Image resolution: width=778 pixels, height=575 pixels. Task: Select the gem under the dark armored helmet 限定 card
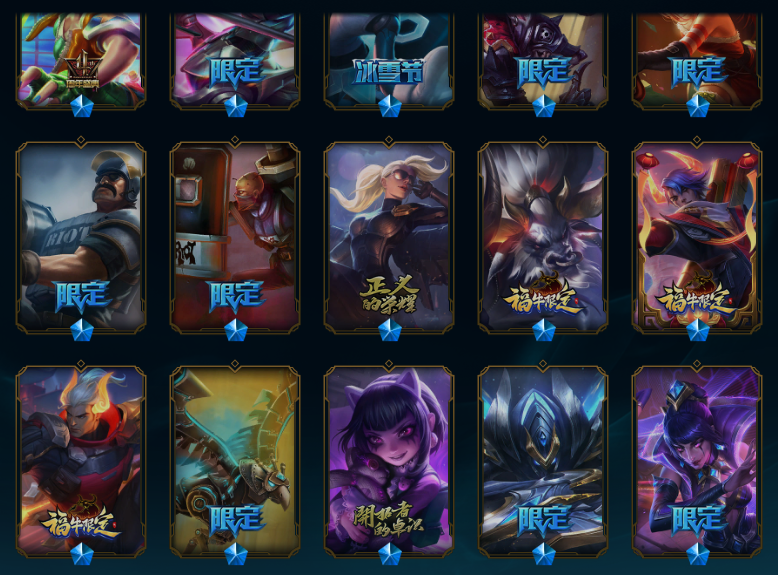pos(543,554)
